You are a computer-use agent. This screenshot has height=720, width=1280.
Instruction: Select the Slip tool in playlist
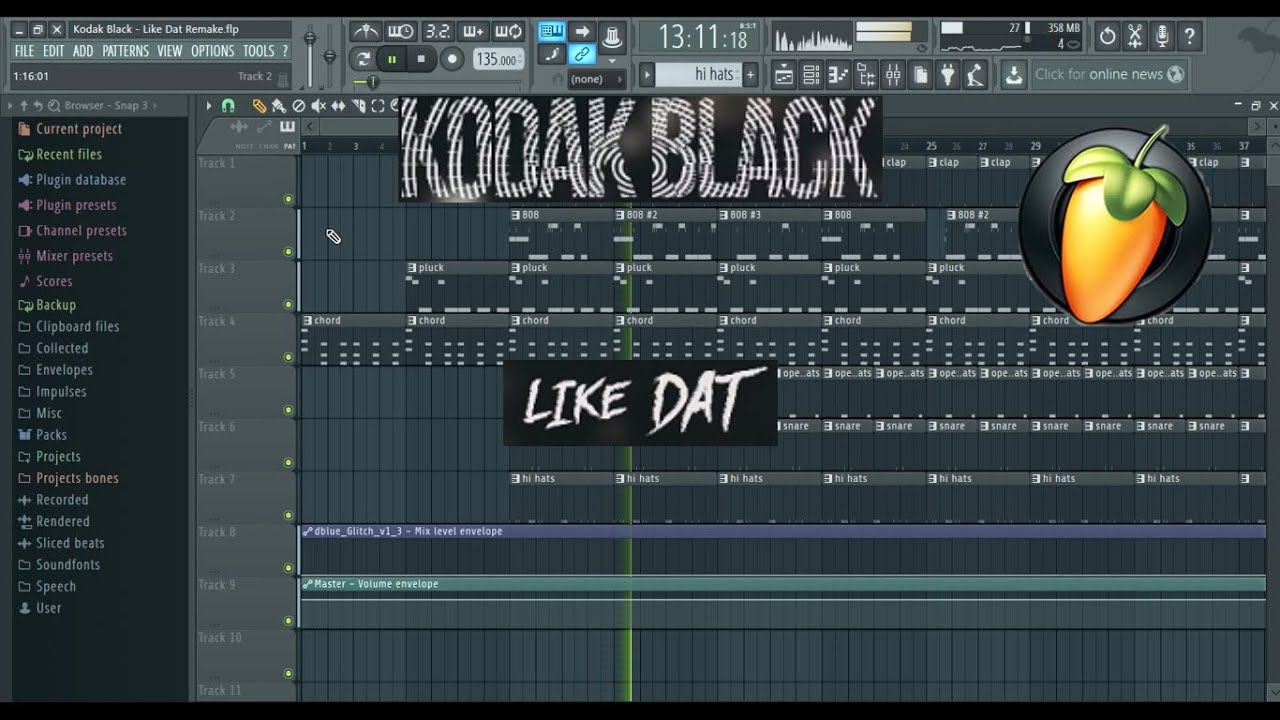(x=338, y=106)
